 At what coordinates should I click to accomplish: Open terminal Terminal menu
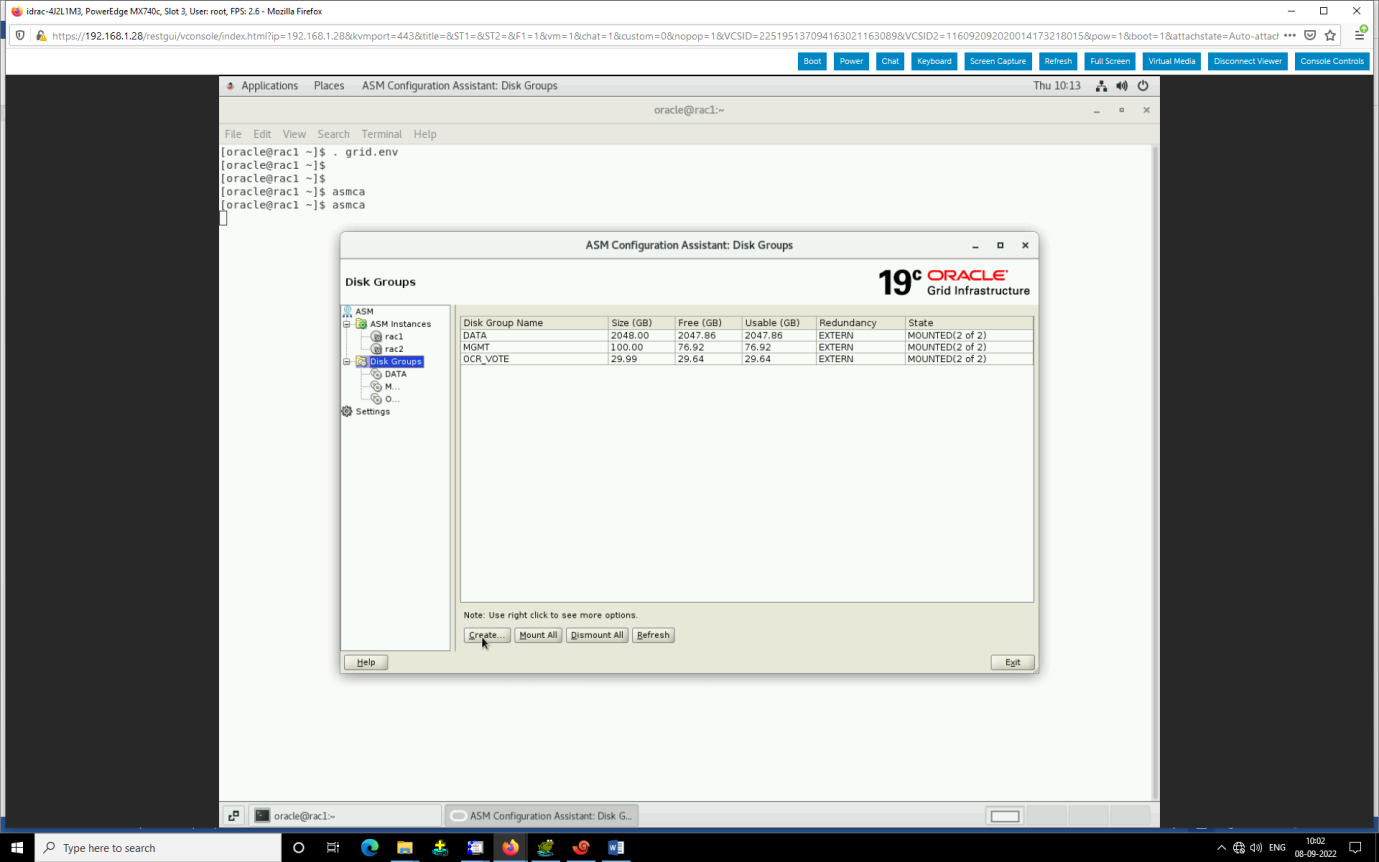(382, 134)
